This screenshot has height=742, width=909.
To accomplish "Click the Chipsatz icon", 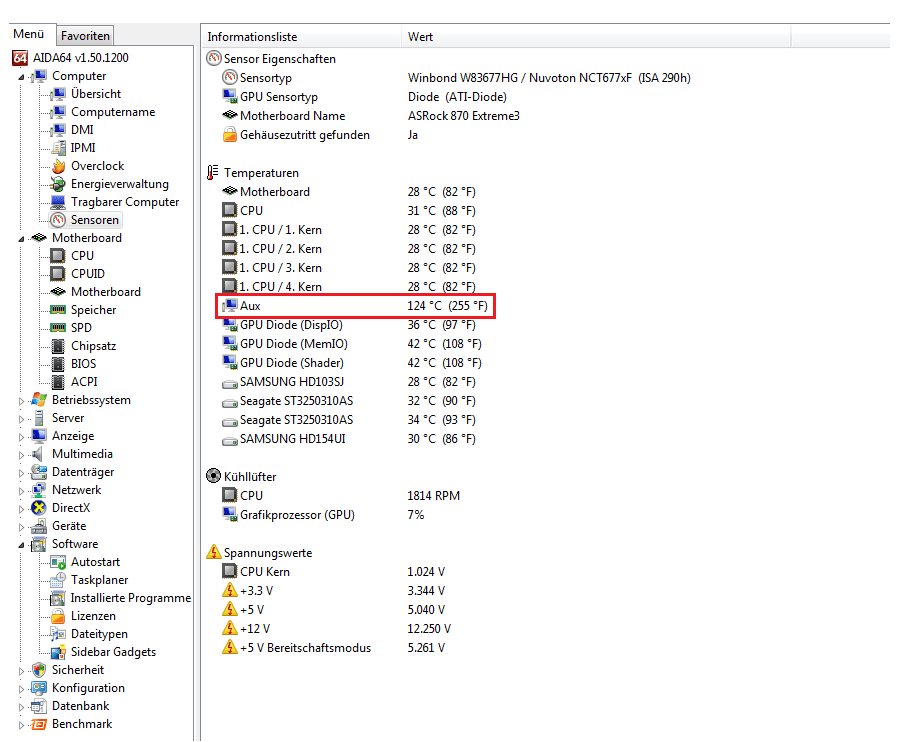I will point(58,346).
